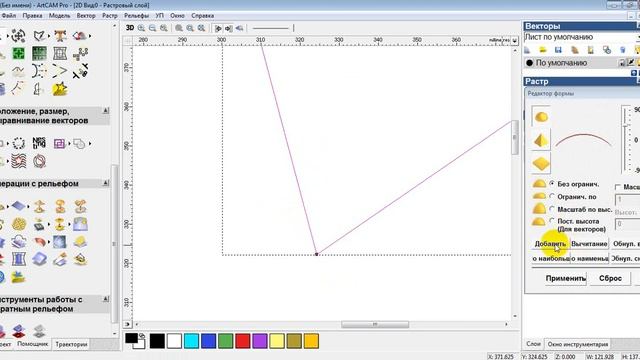Switch to the Слои tab
The width and height of the screenshot is (640, 360).
coord(533,344)
